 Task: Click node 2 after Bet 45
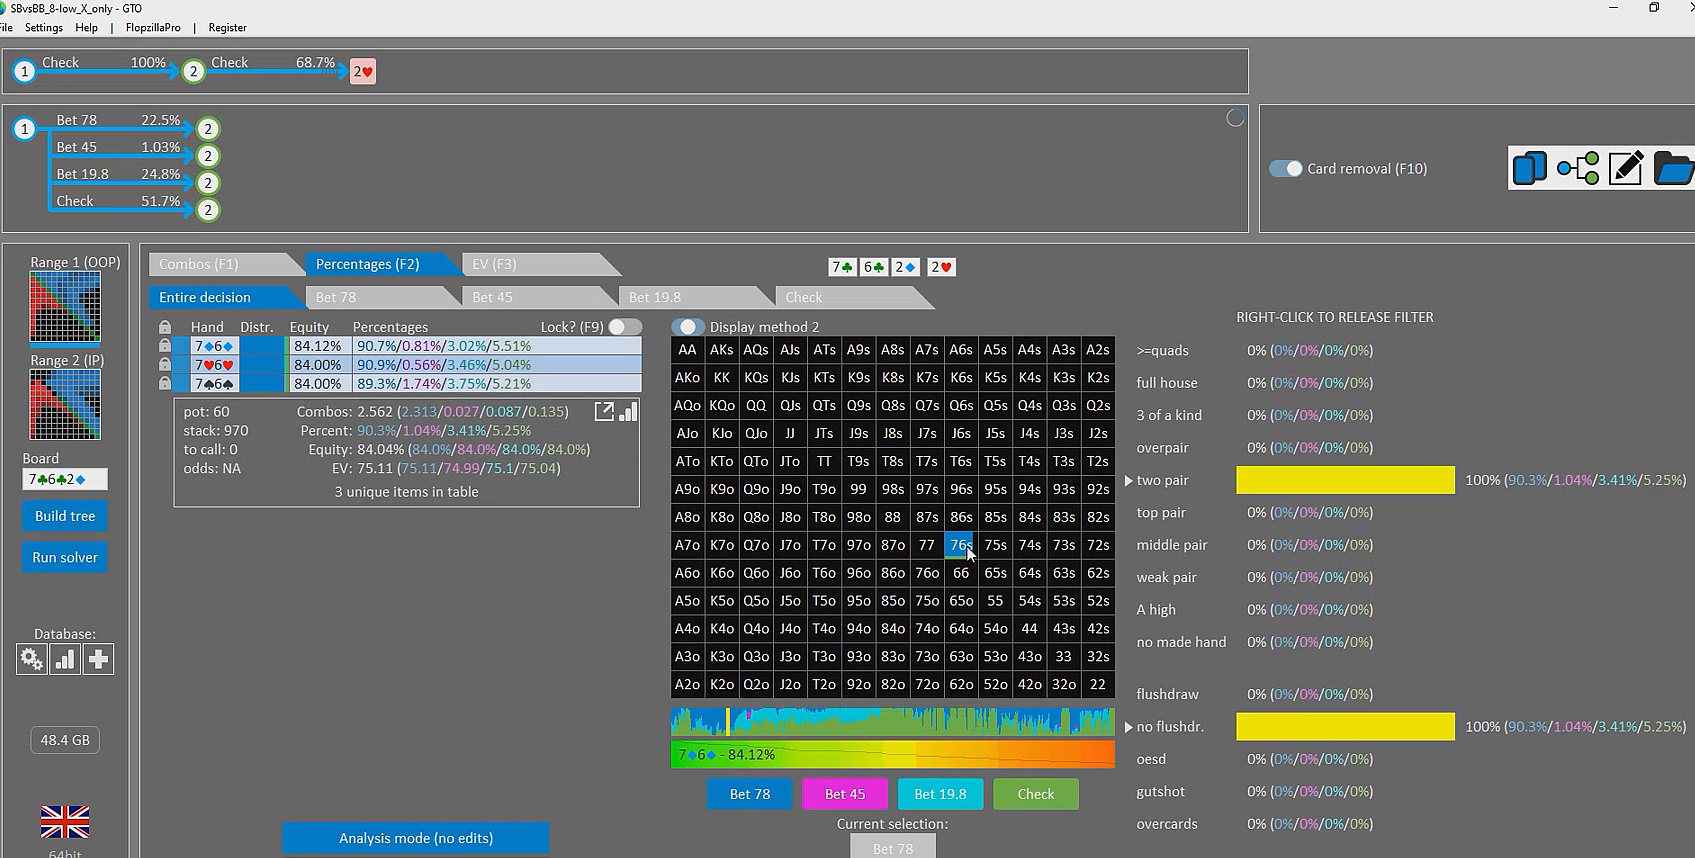(x=208, y=156)
